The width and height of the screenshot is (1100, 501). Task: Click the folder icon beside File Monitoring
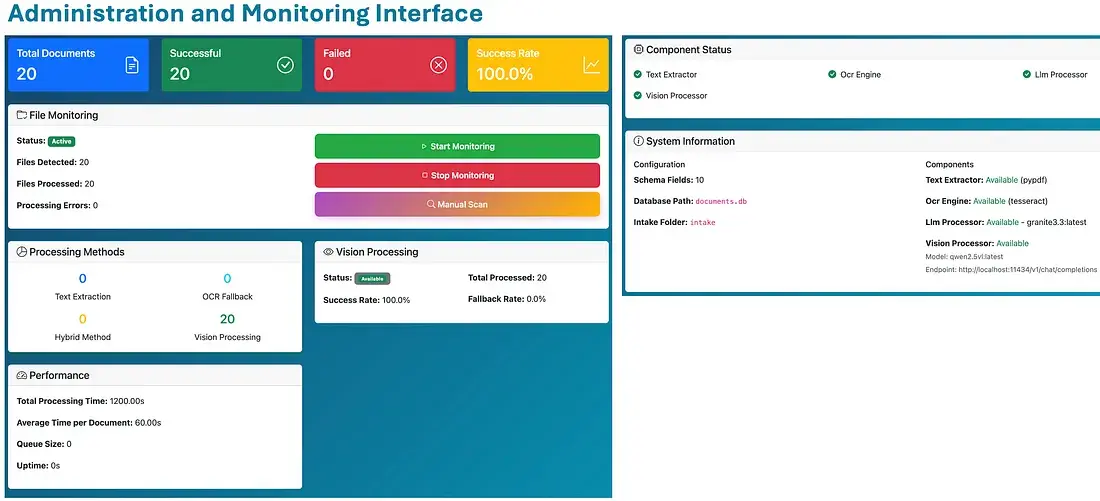22,116
